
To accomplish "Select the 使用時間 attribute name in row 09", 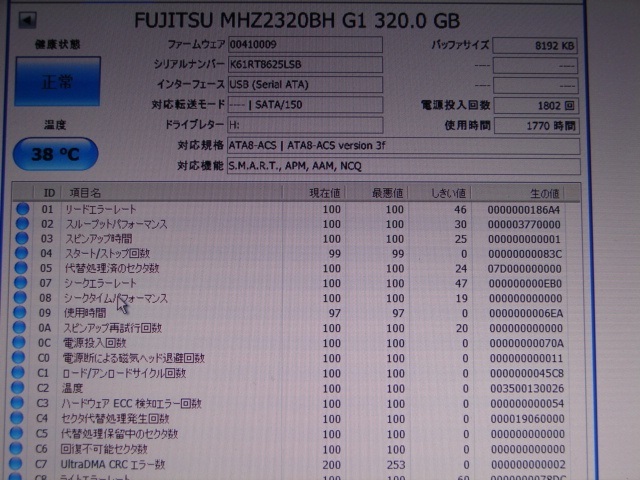I will tap(85, 313).
